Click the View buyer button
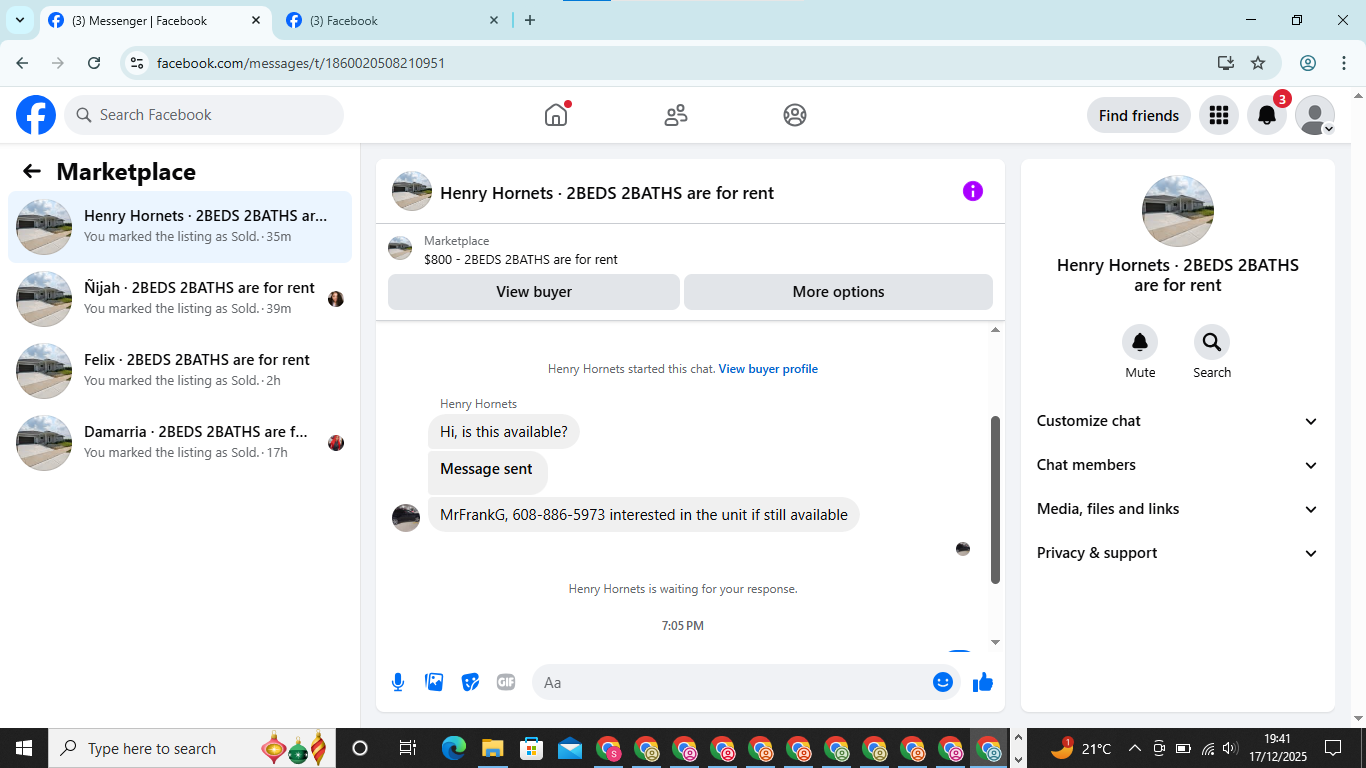Viewport: 1366px width, 768px height. 534,292
